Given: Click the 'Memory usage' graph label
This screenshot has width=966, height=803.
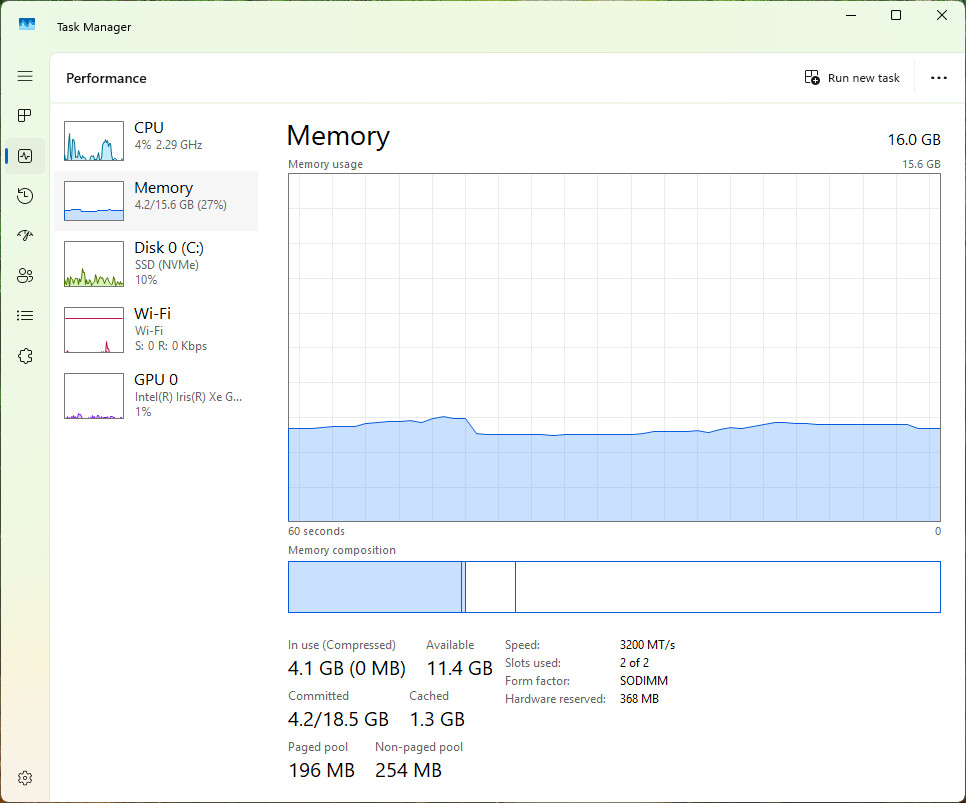Looking at the screenshot, I should (x=325, y=164).
